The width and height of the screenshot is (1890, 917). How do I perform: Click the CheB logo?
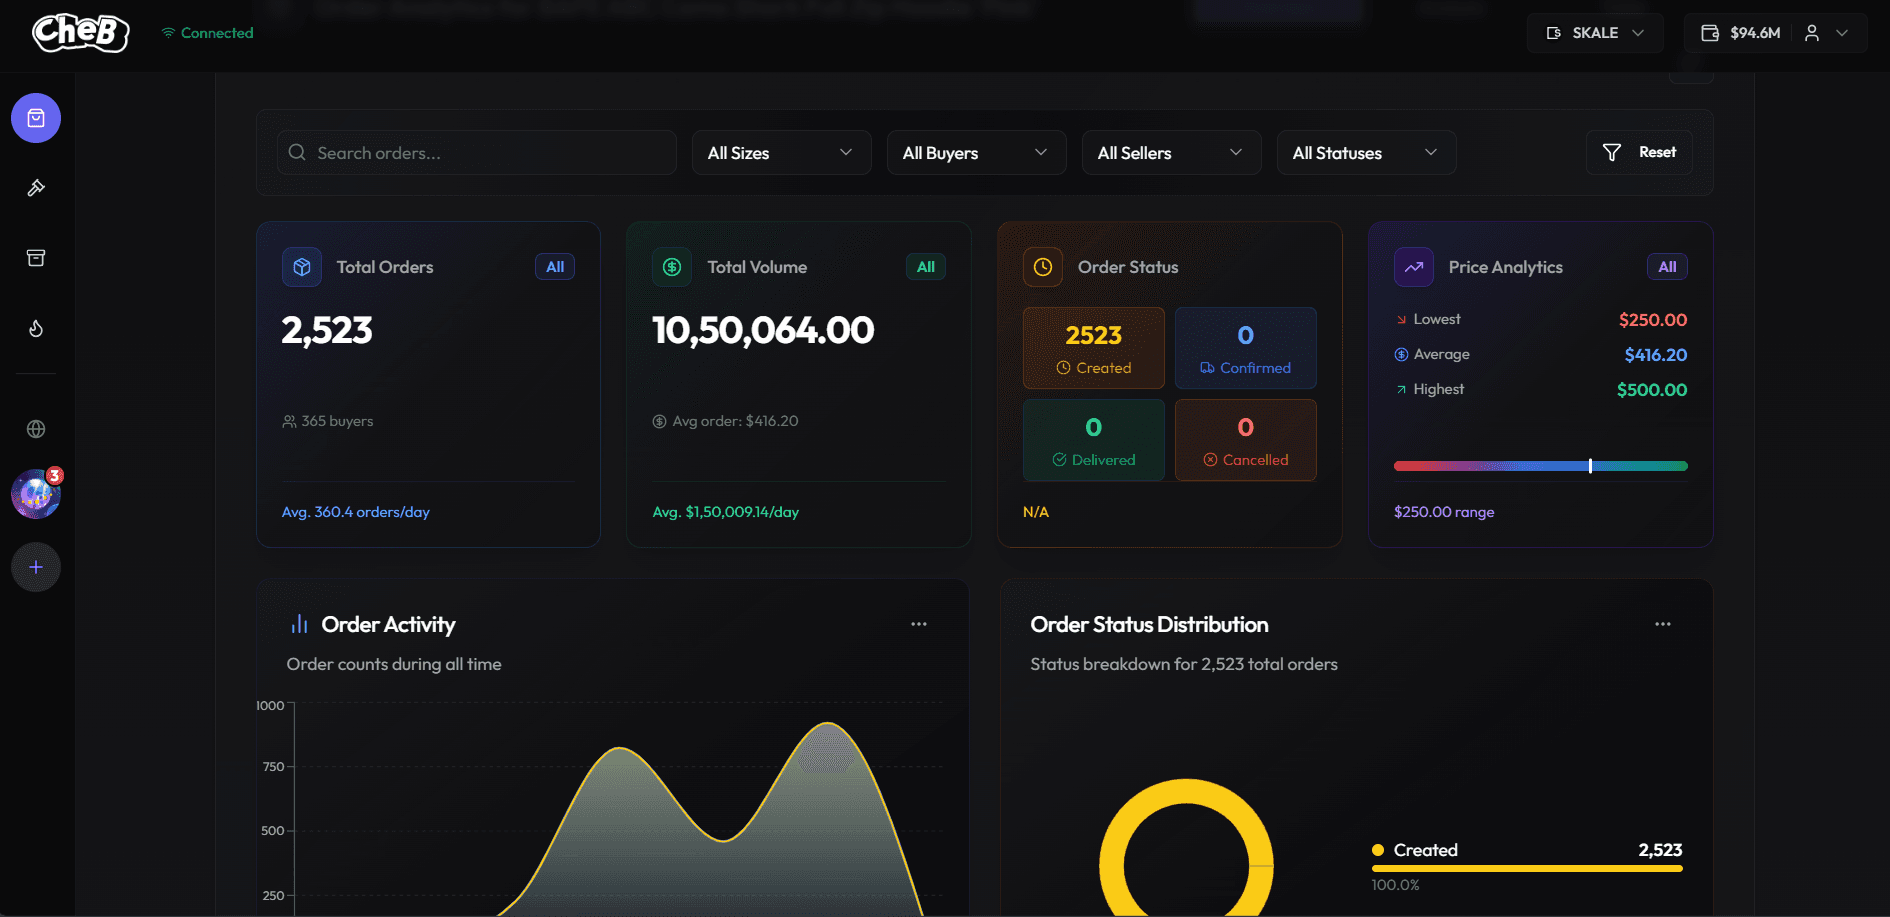(x=81, y=33)
